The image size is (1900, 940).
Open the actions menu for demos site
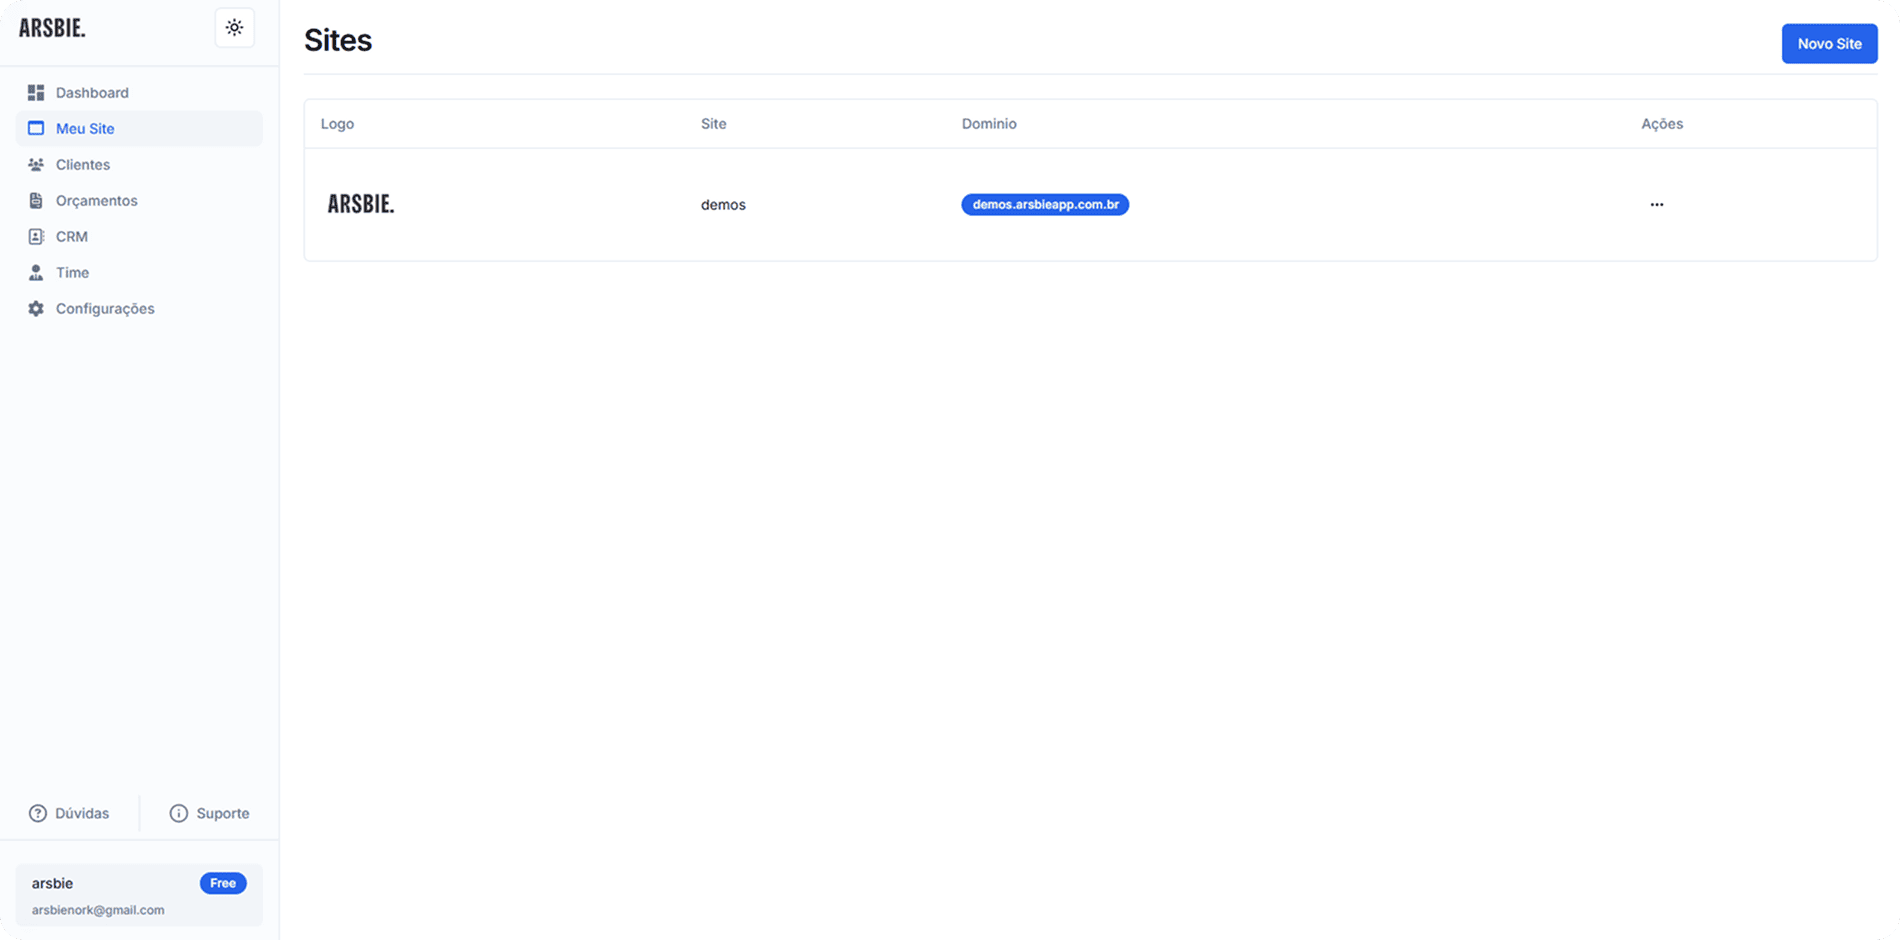tap(1656, 205)
